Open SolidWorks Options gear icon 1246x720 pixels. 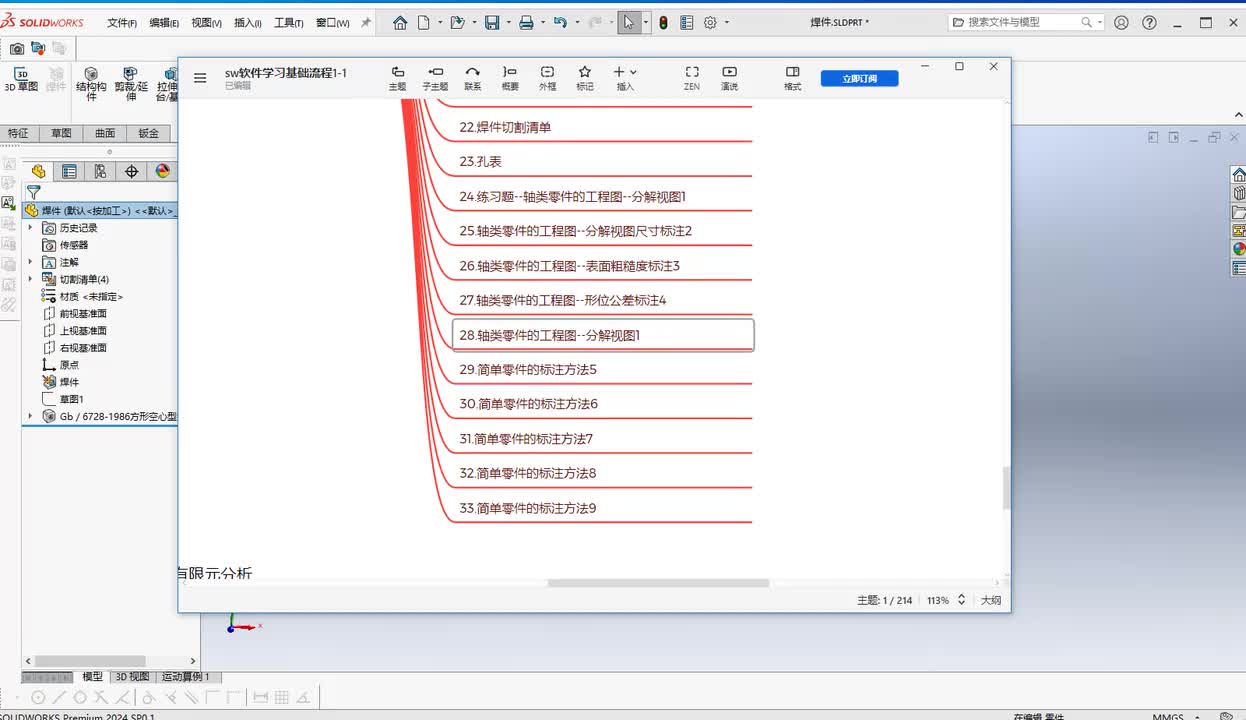click(x=710, y=22)
